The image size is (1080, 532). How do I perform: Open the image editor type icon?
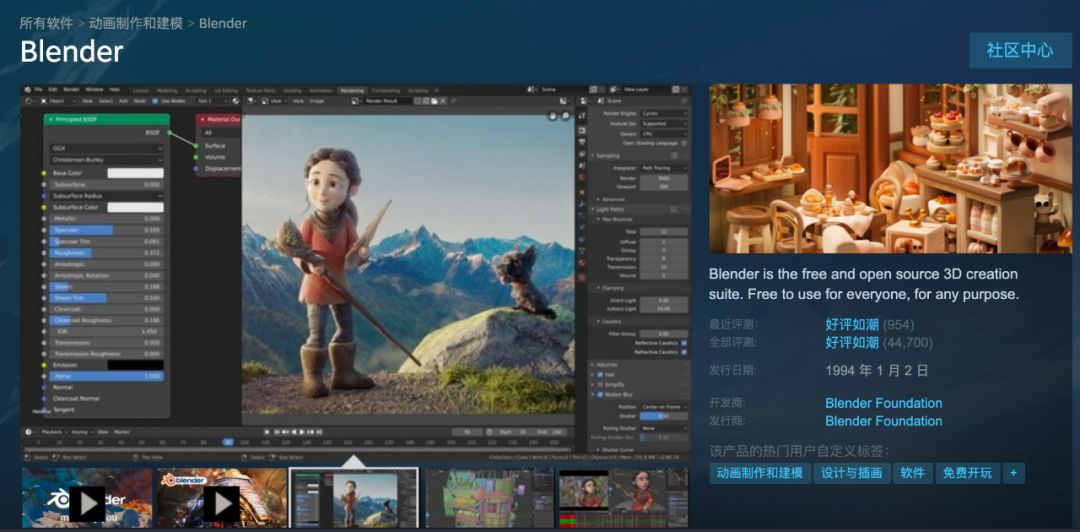point(251,101)
